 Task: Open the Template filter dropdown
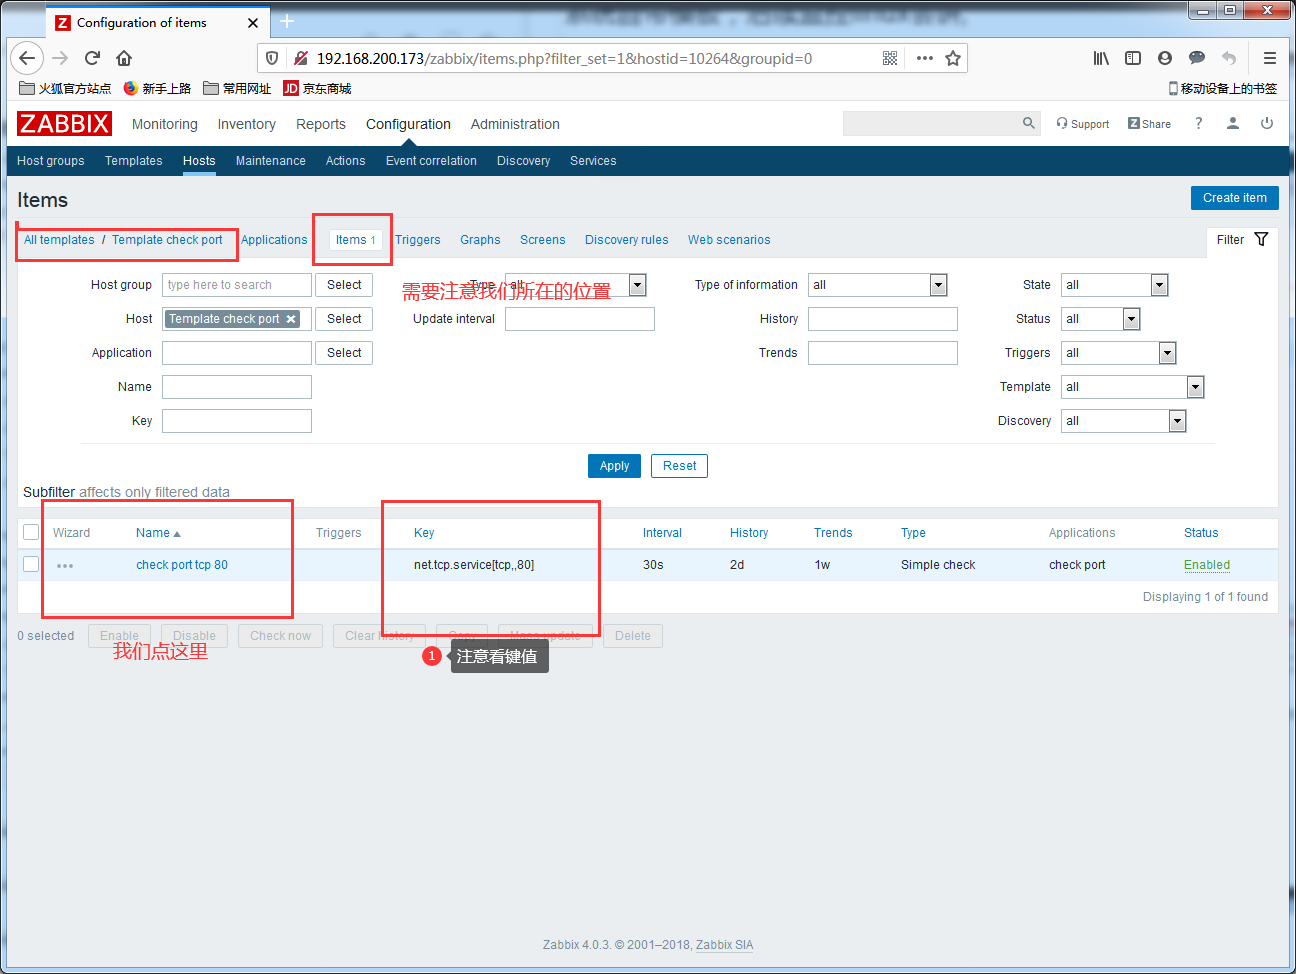[1132, 387]
